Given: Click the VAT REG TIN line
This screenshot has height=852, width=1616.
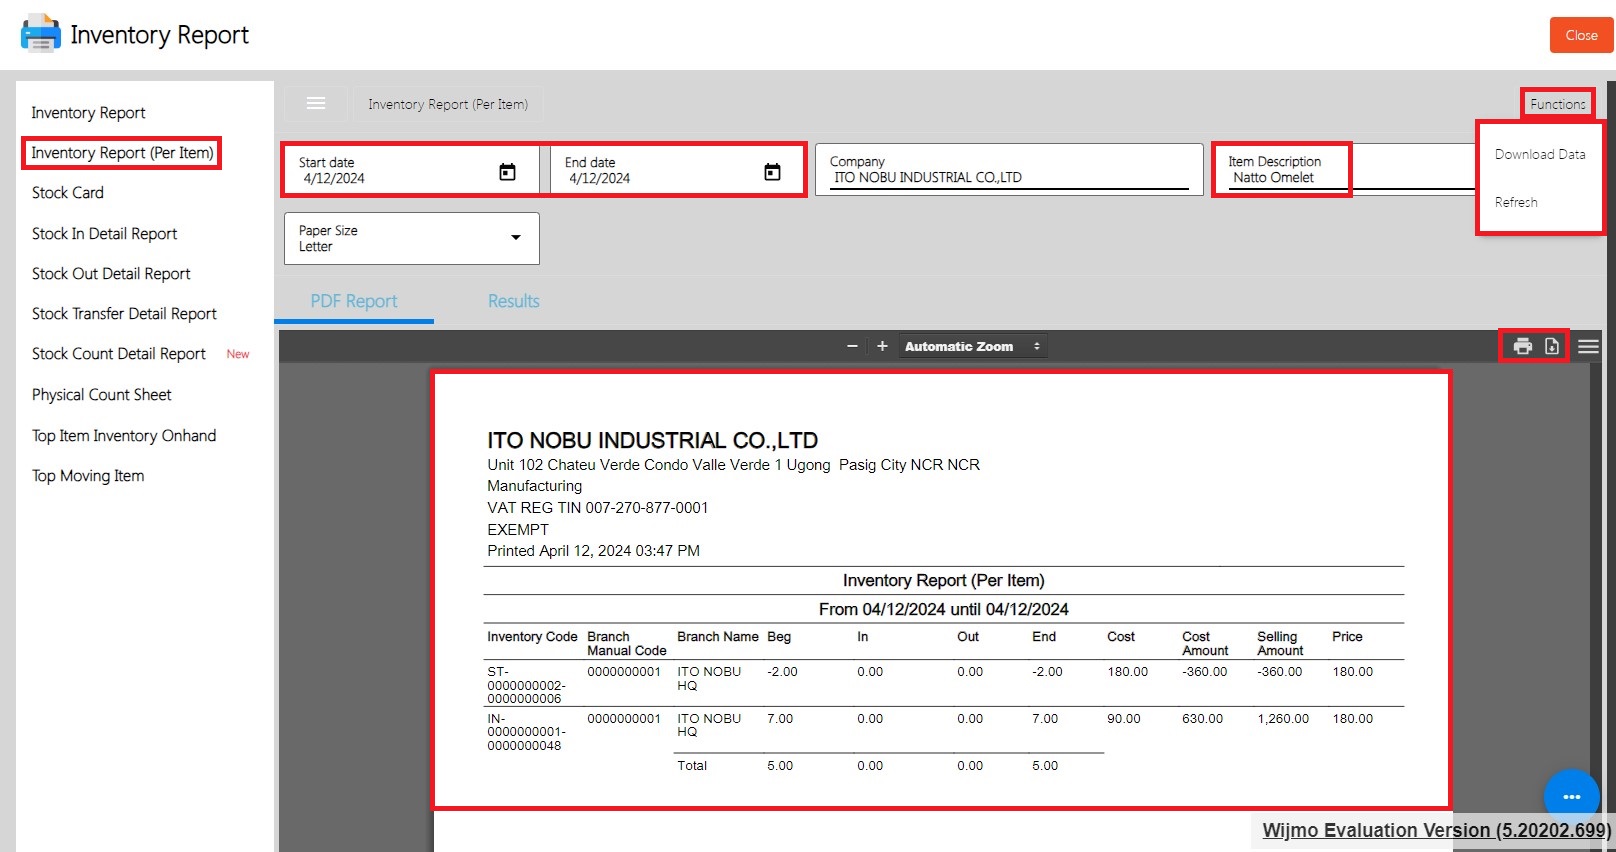Looking at the screenshot, I should click(597, 508).
